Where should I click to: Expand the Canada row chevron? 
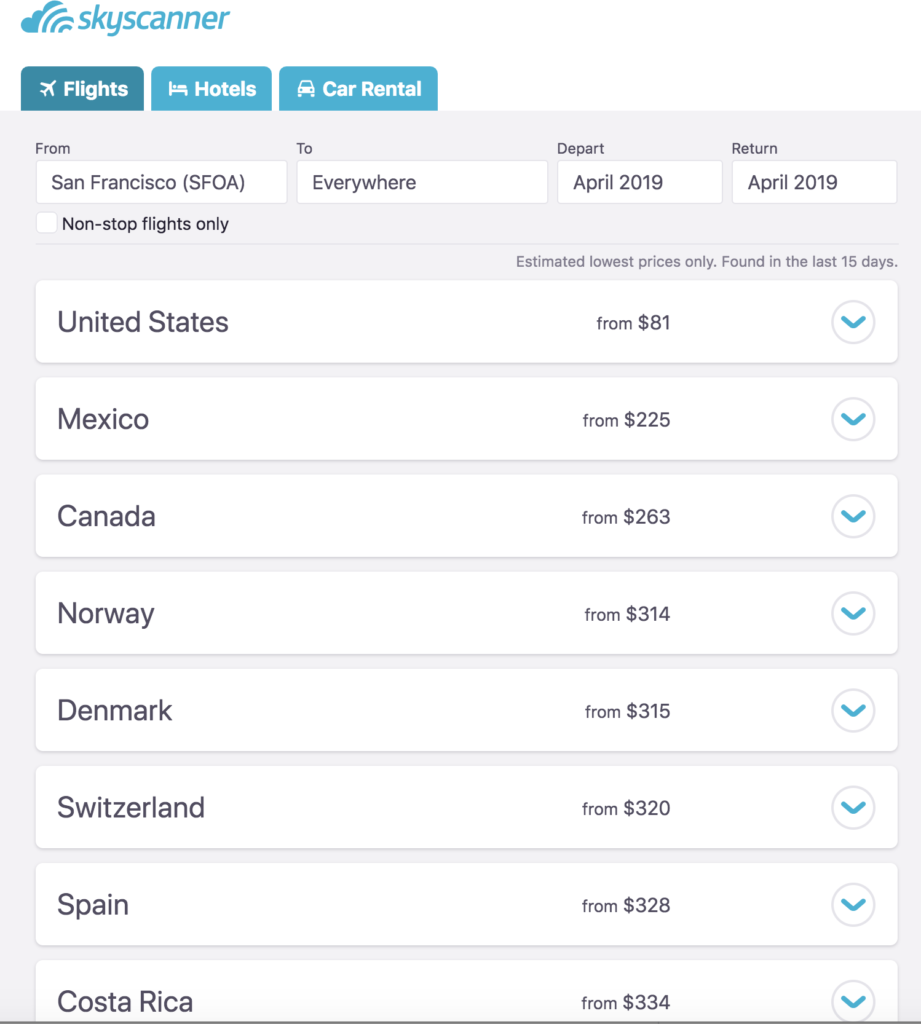(853, 516)
